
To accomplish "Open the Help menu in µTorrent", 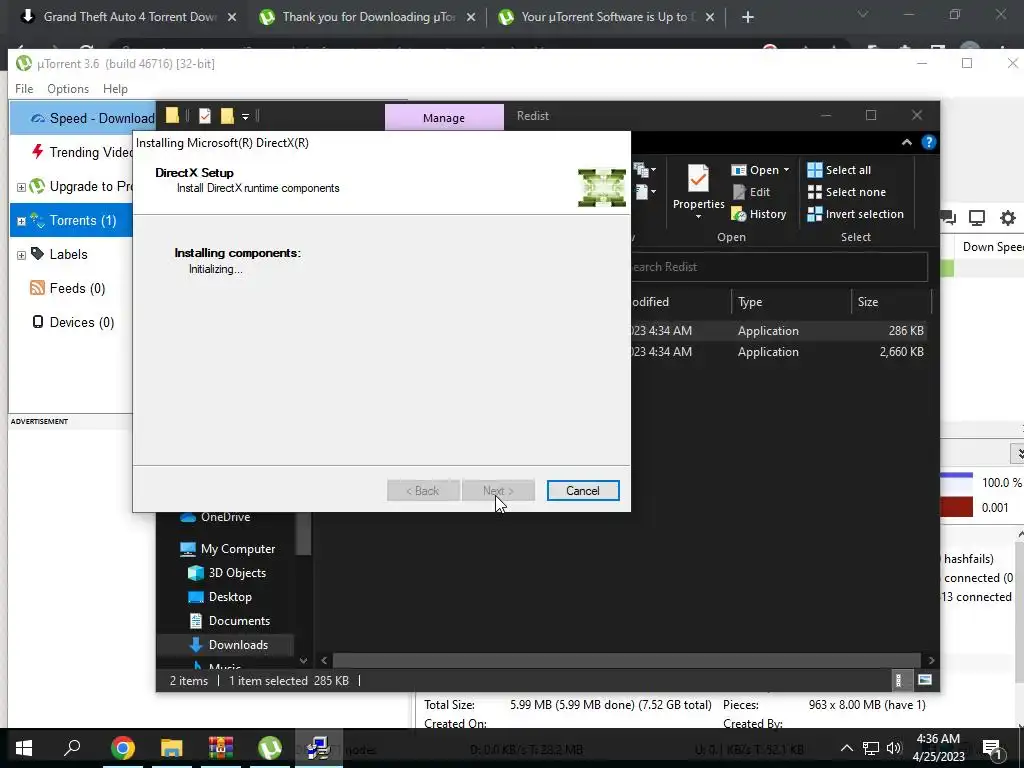I will click(115, 89).
